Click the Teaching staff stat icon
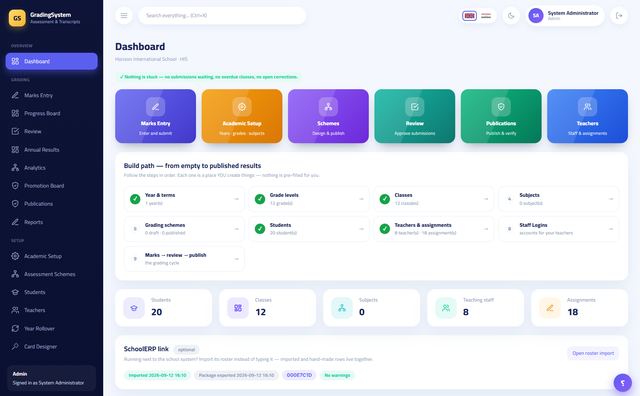The height and width of the screenshot is (396, 640). tap(446, 308)
